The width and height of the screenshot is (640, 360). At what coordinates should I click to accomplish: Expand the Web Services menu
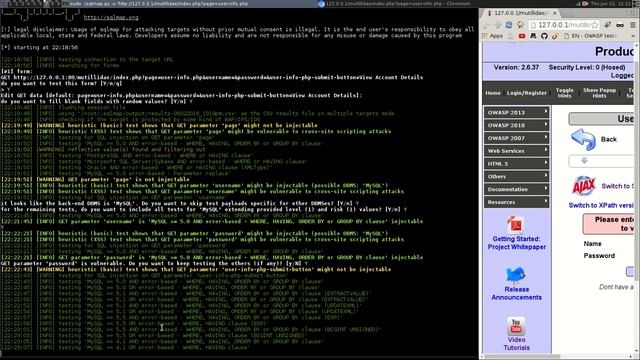[516, 151]
